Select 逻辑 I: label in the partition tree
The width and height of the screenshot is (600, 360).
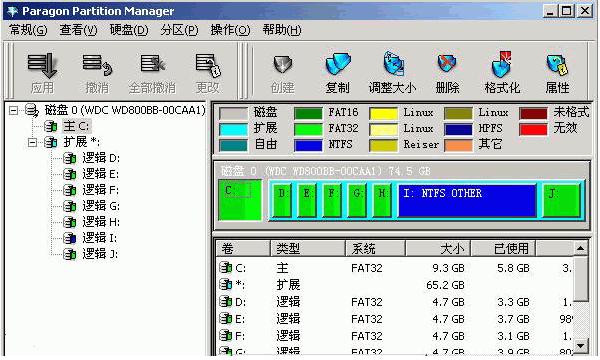click(x=99, y=238)
